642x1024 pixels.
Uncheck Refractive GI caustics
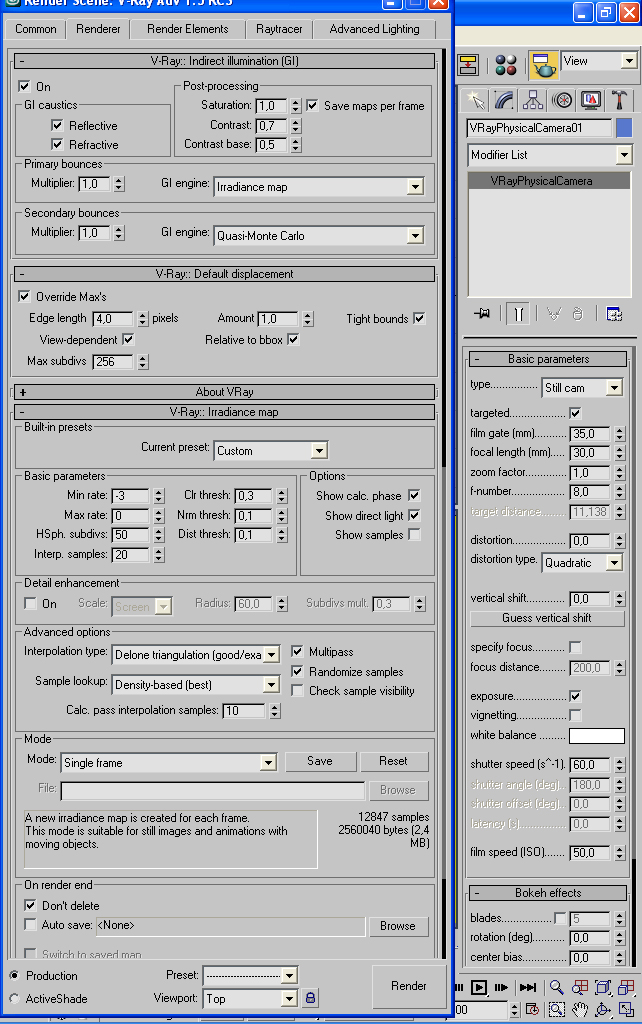[57, 144]
